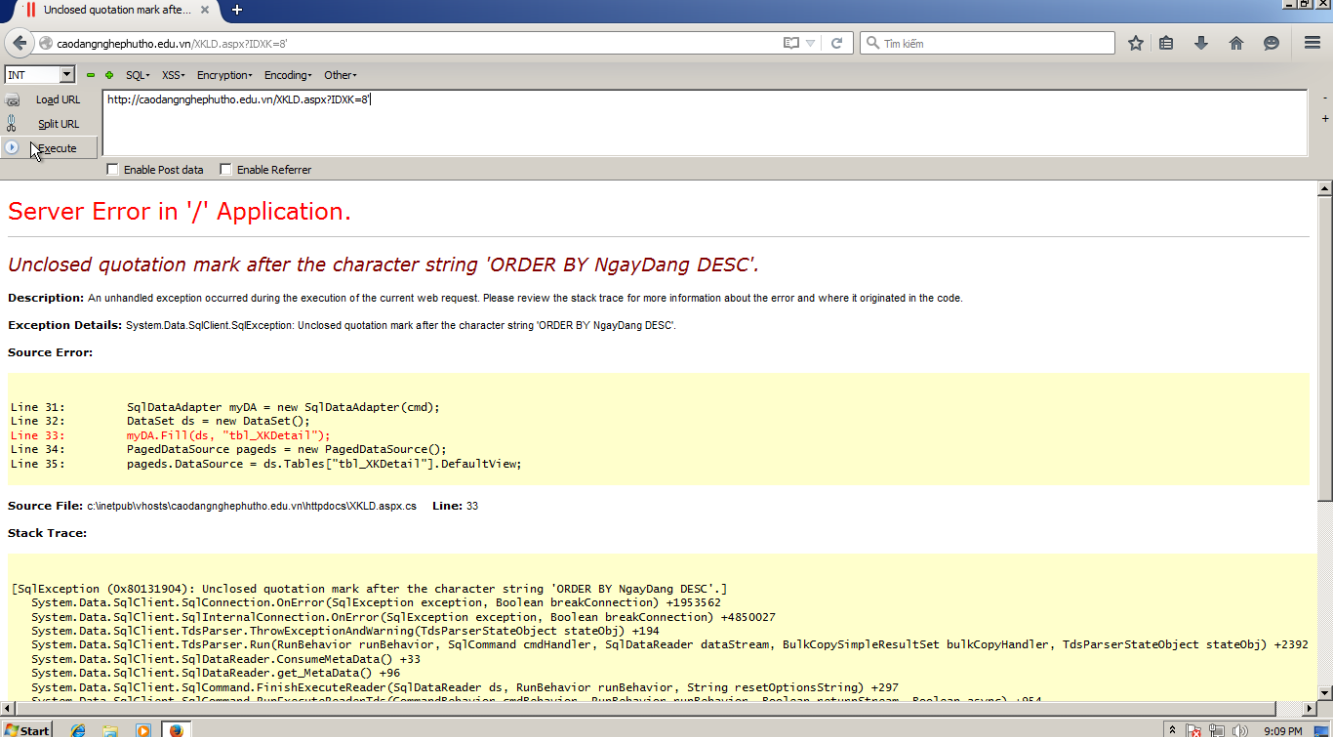The width and height of the screenshot is (1333, 737).
Task: Show bookmarks list icon
Action: coord(1166,43)
